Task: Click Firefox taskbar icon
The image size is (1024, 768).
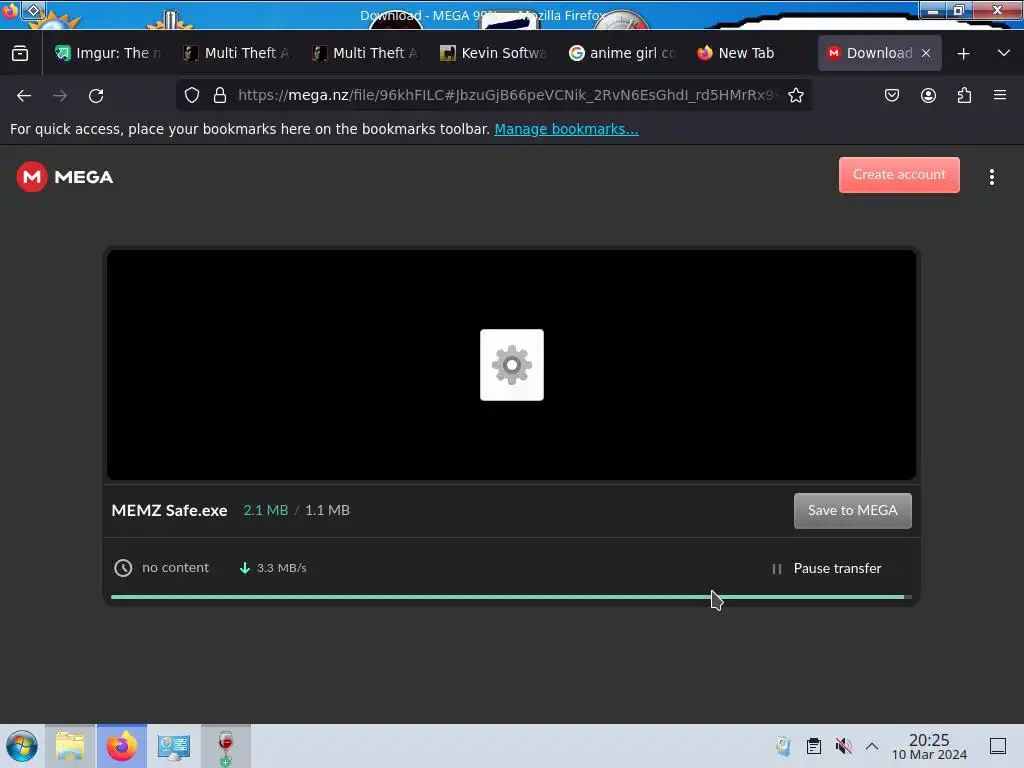Action: pos(121,746)
